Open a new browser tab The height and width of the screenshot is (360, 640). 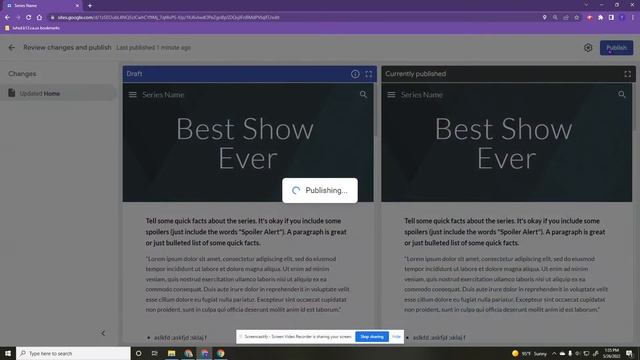tap(90, 6)
